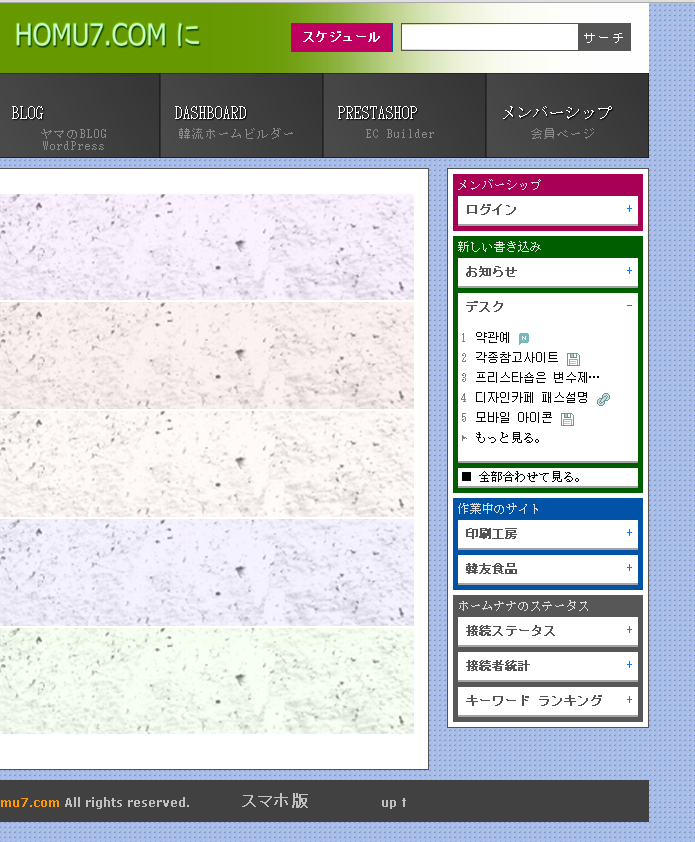Click the disk icon next to 각종참고사이트
695x842 pixels.
tap(573, 358)
